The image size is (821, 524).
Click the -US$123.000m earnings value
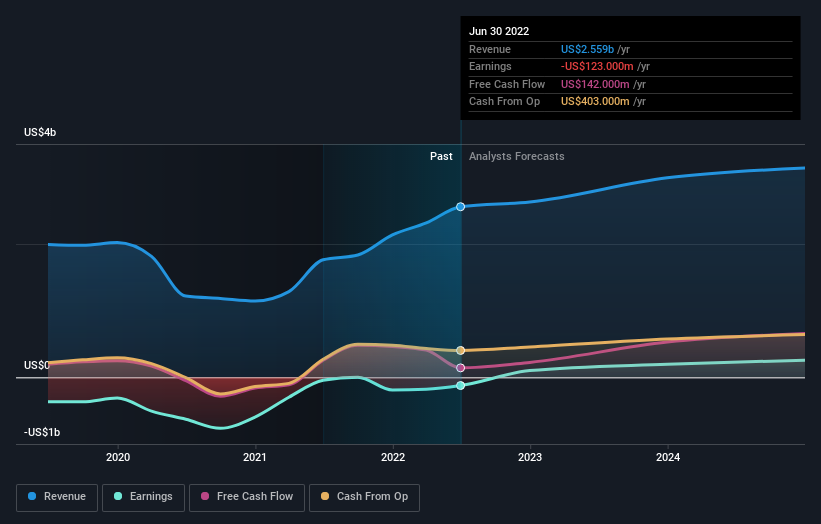click(x=597, y=66)
